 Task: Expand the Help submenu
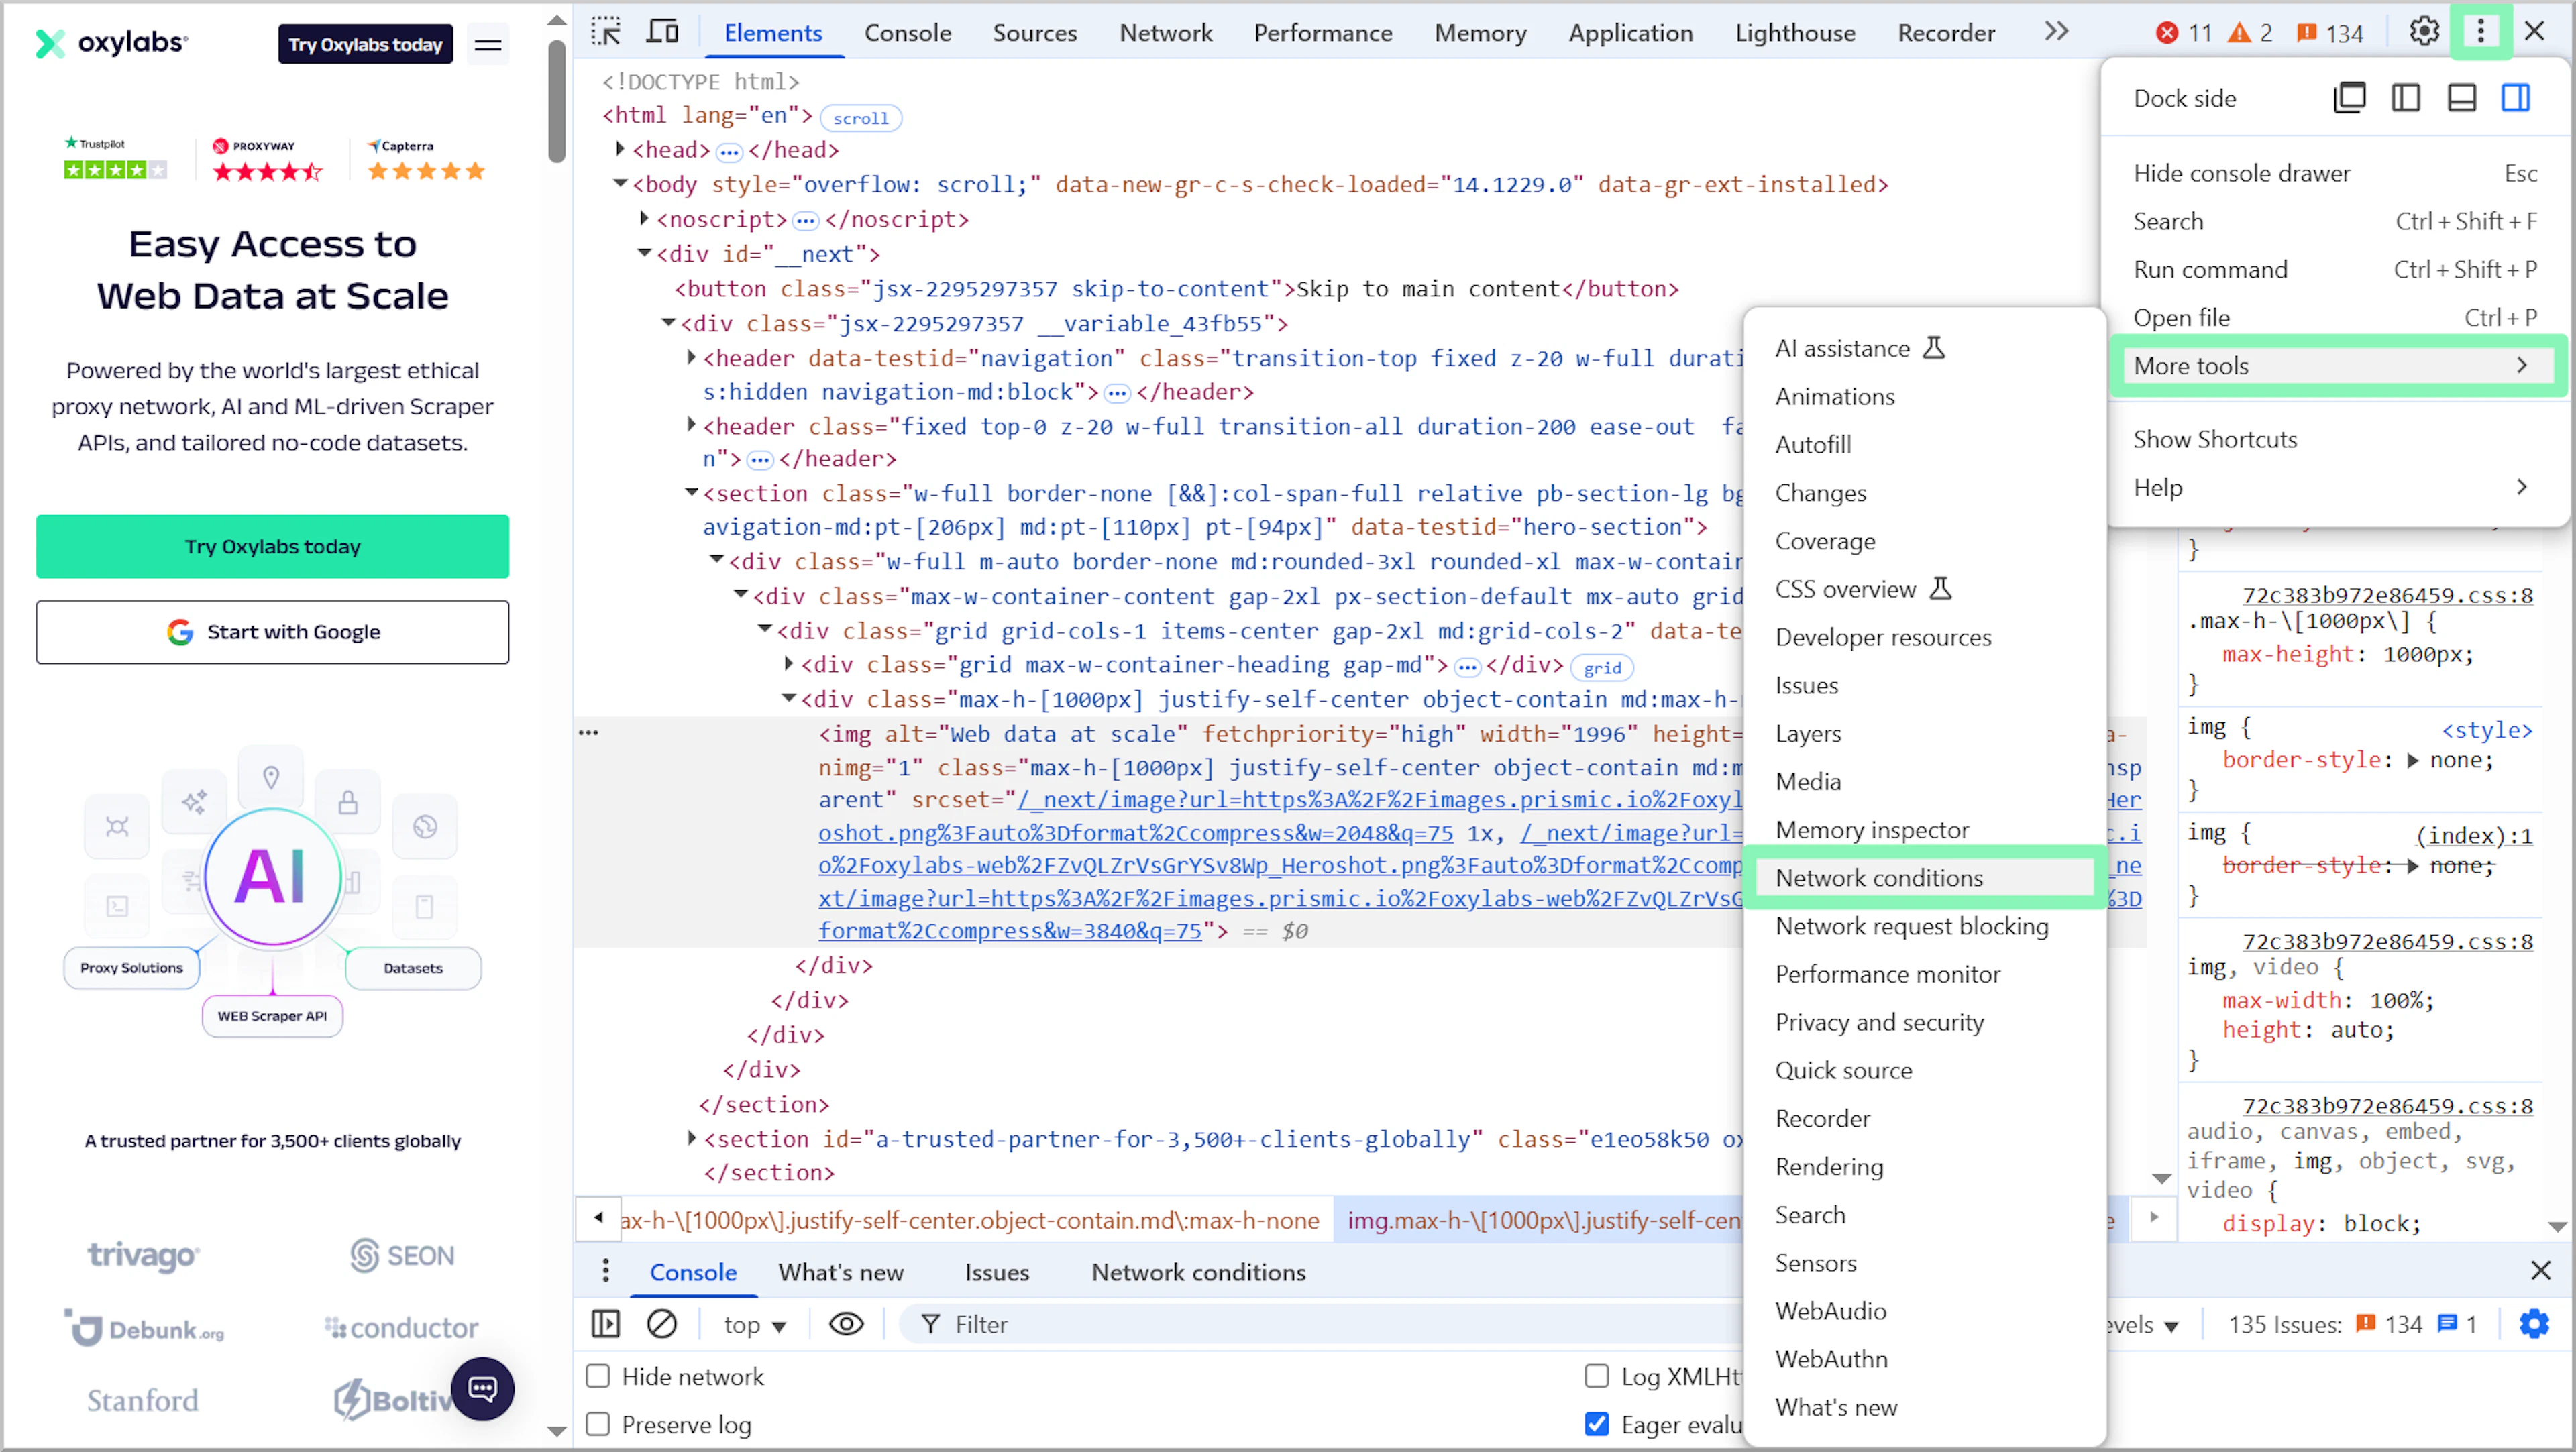tap(2335, 487)
